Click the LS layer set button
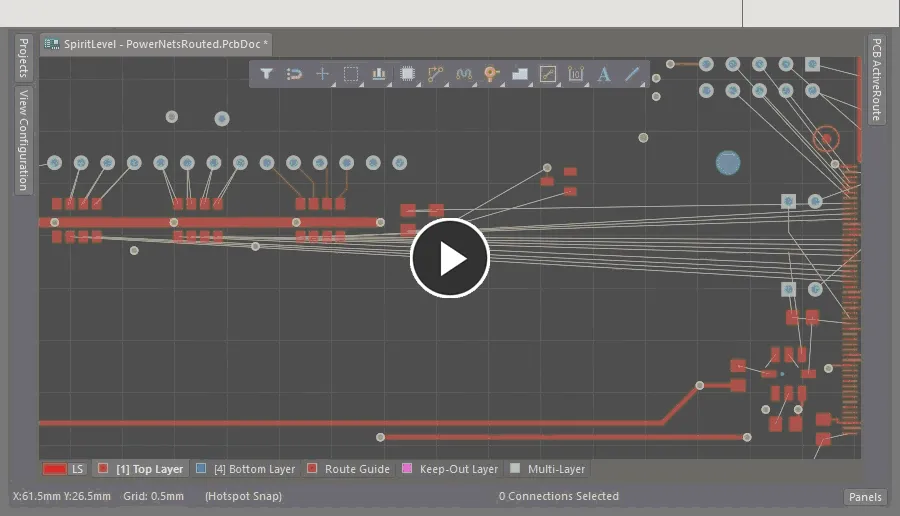 point(77,469)
